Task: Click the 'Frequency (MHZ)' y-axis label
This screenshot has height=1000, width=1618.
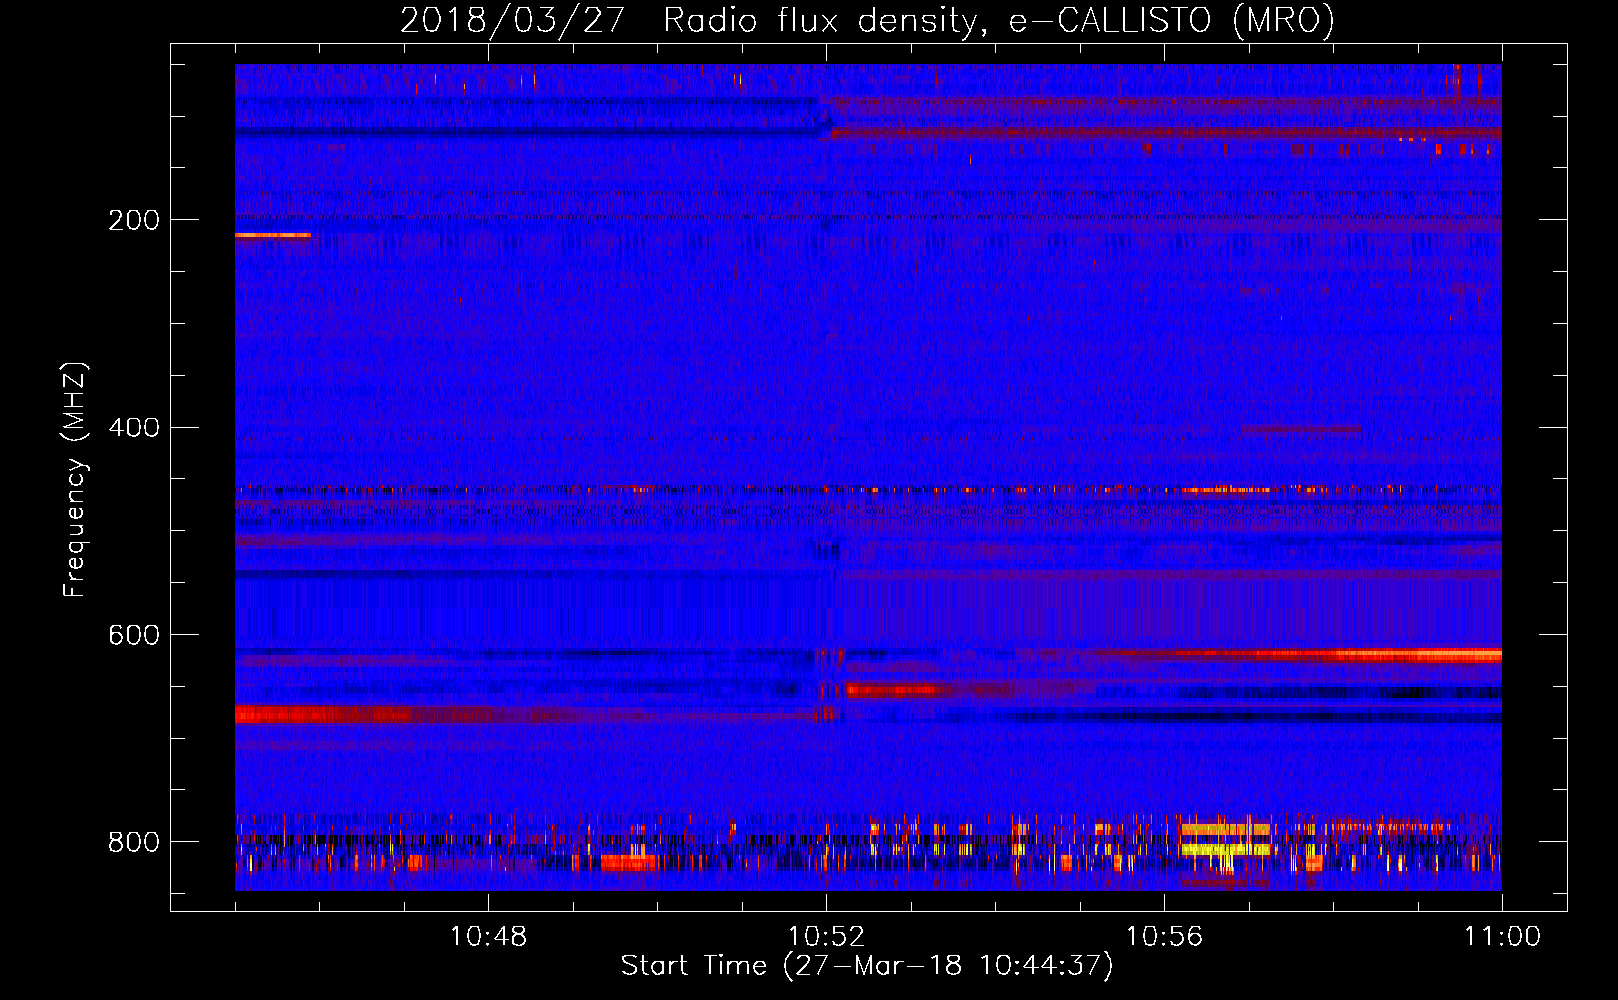Action: pyautogui.click(x=75, y=479)
